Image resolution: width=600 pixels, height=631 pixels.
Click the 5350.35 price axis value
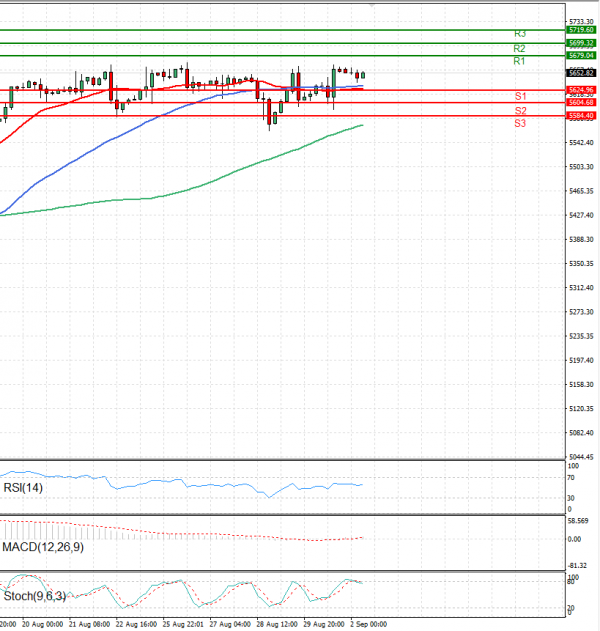581,264
